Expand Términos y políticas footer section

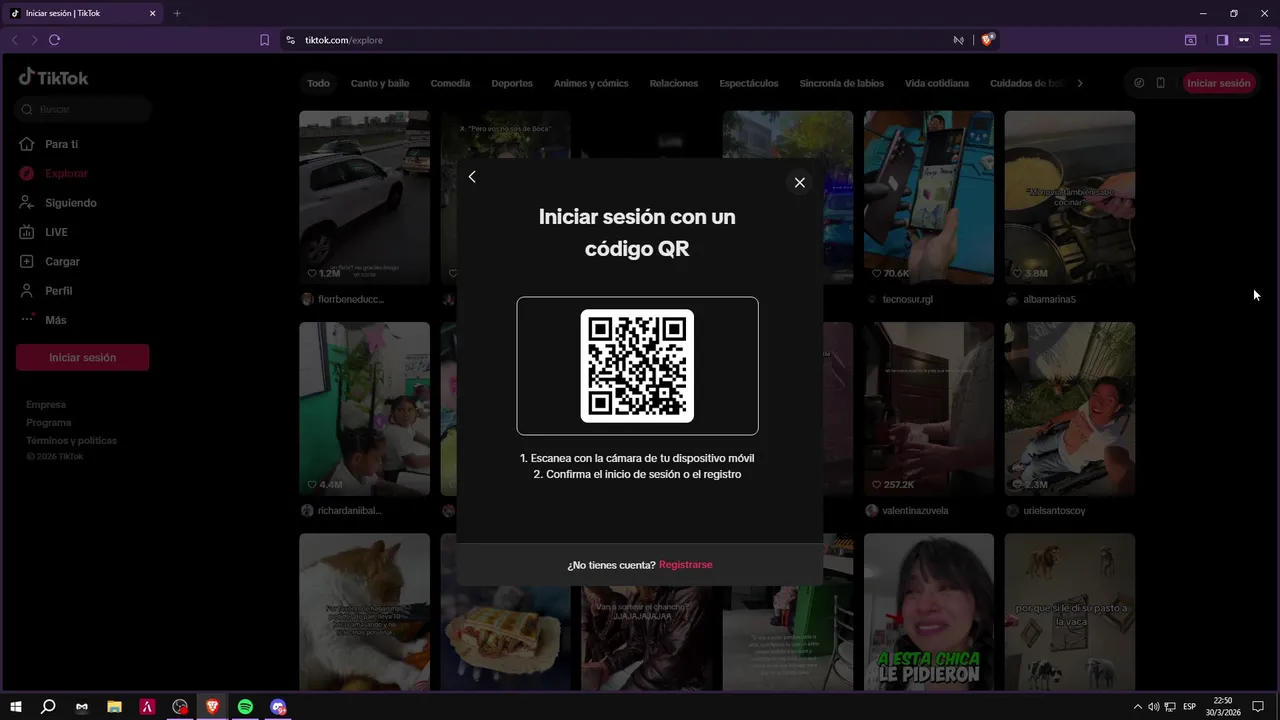(x=71, y=440)
